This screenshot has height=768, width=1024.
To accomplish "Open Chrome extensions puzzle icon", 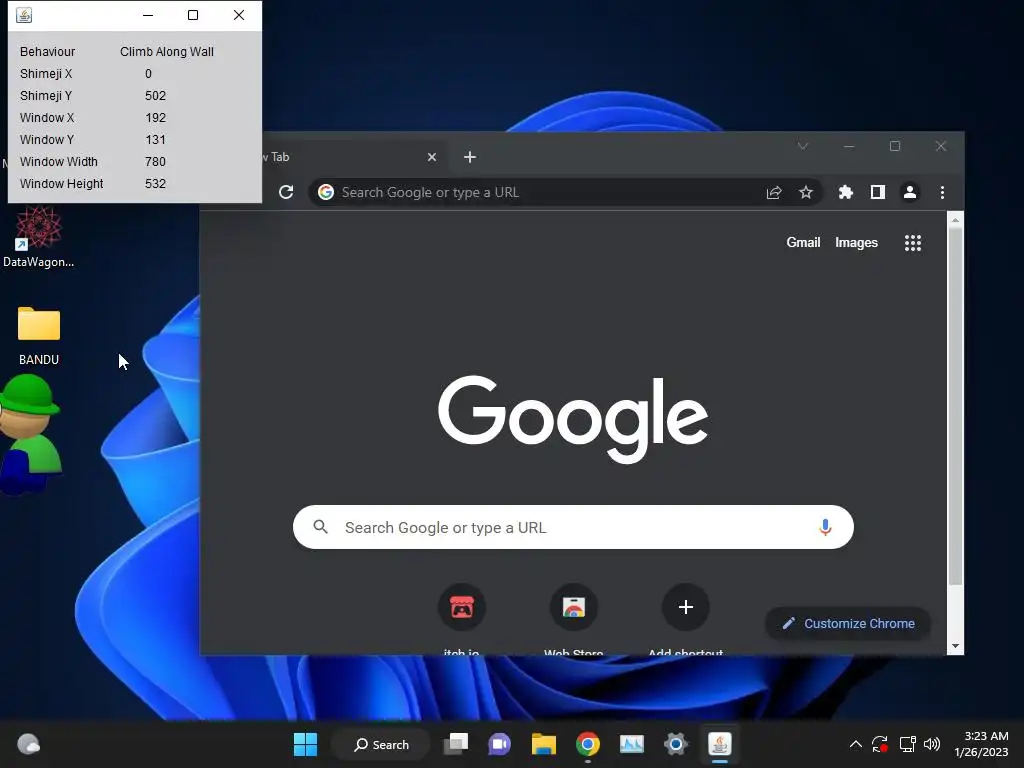I will point(846,192).
